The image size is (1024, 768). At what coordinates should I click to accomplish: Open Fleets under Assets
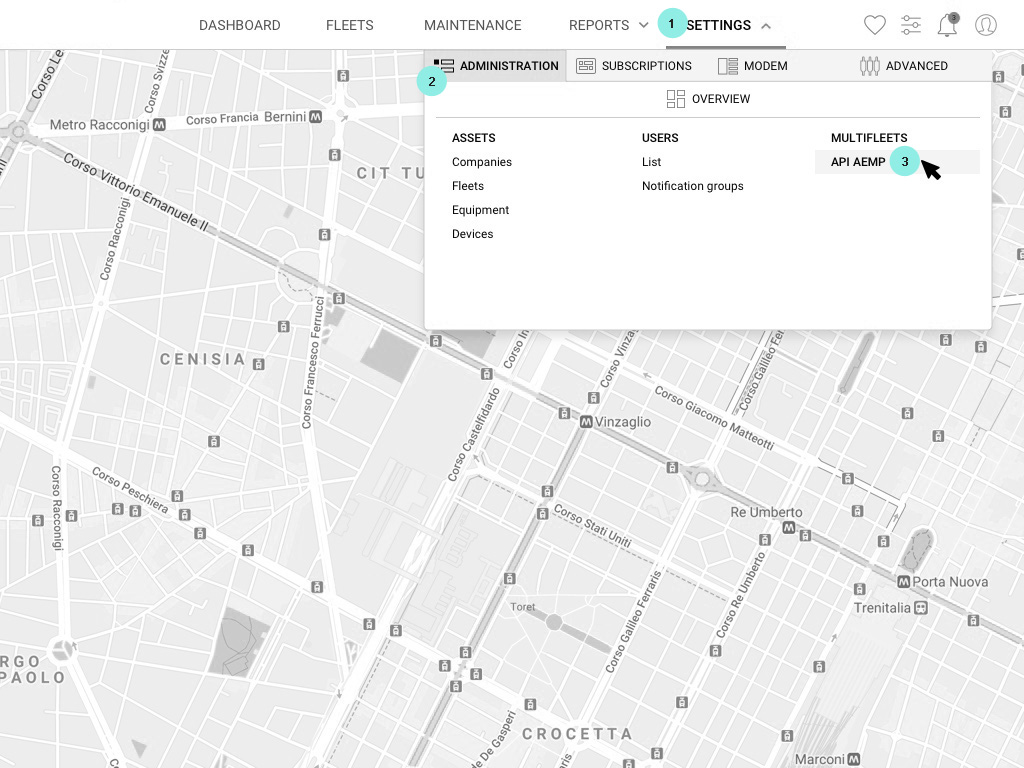(x=468, y=186)
